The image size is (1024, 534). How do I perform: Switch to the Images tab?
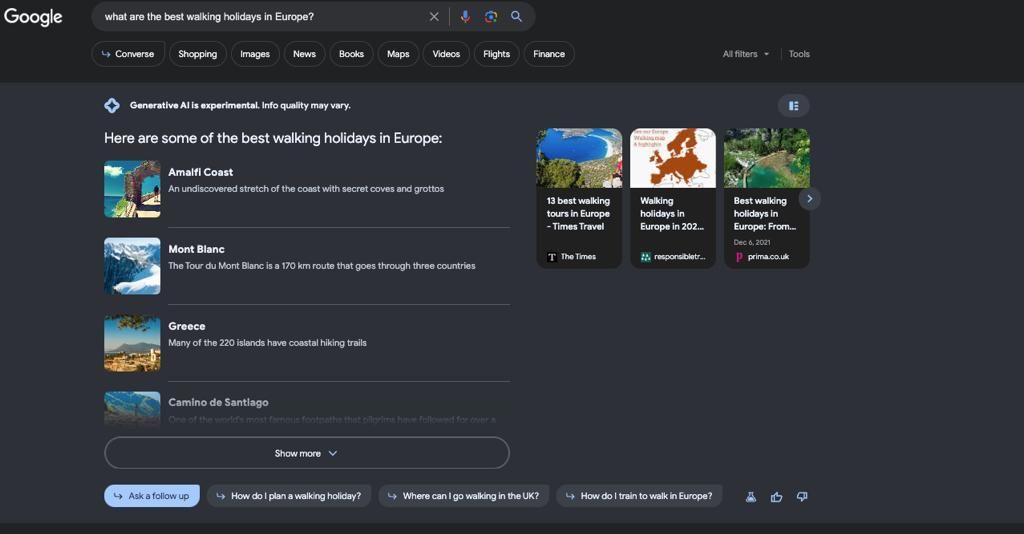point(255,54)
